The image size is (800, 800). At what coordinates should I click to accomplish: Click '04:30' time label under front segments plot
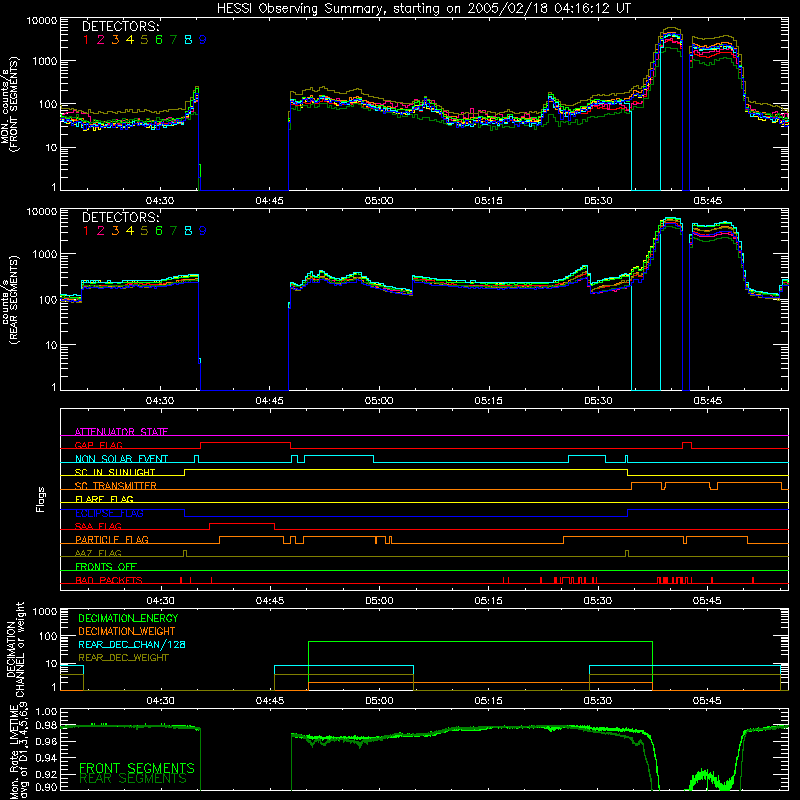160,201
